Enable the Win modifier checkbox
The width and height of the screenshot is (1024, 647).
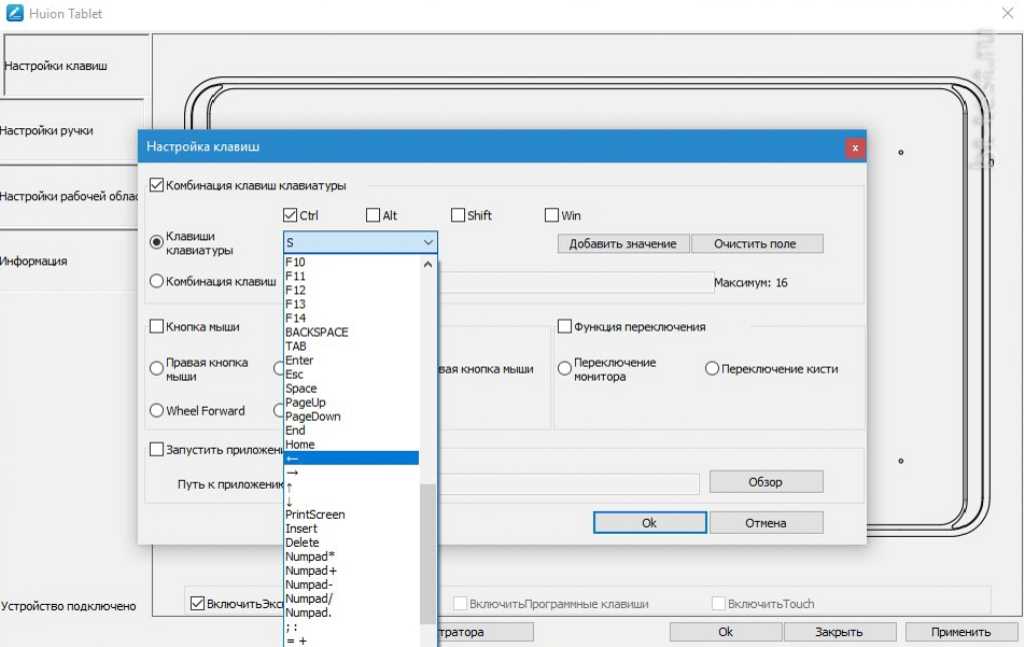coord(551,215)
